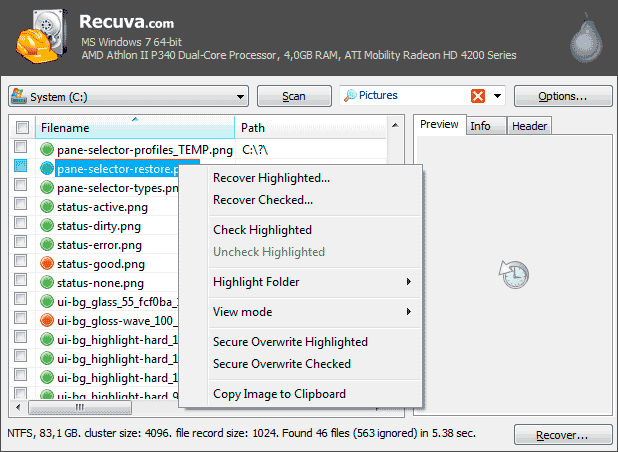Click the System (C:) drive icon

18,96
